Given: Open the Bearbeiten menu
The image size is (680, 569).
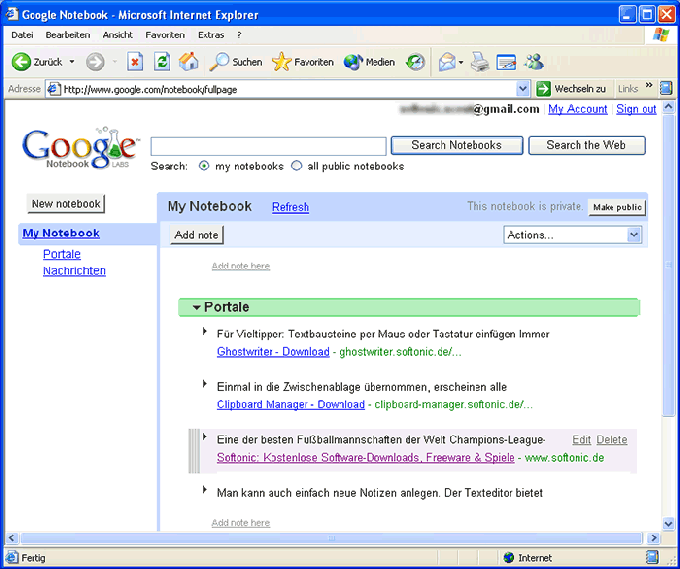Looking at the screenshot, I should (68, 35).
